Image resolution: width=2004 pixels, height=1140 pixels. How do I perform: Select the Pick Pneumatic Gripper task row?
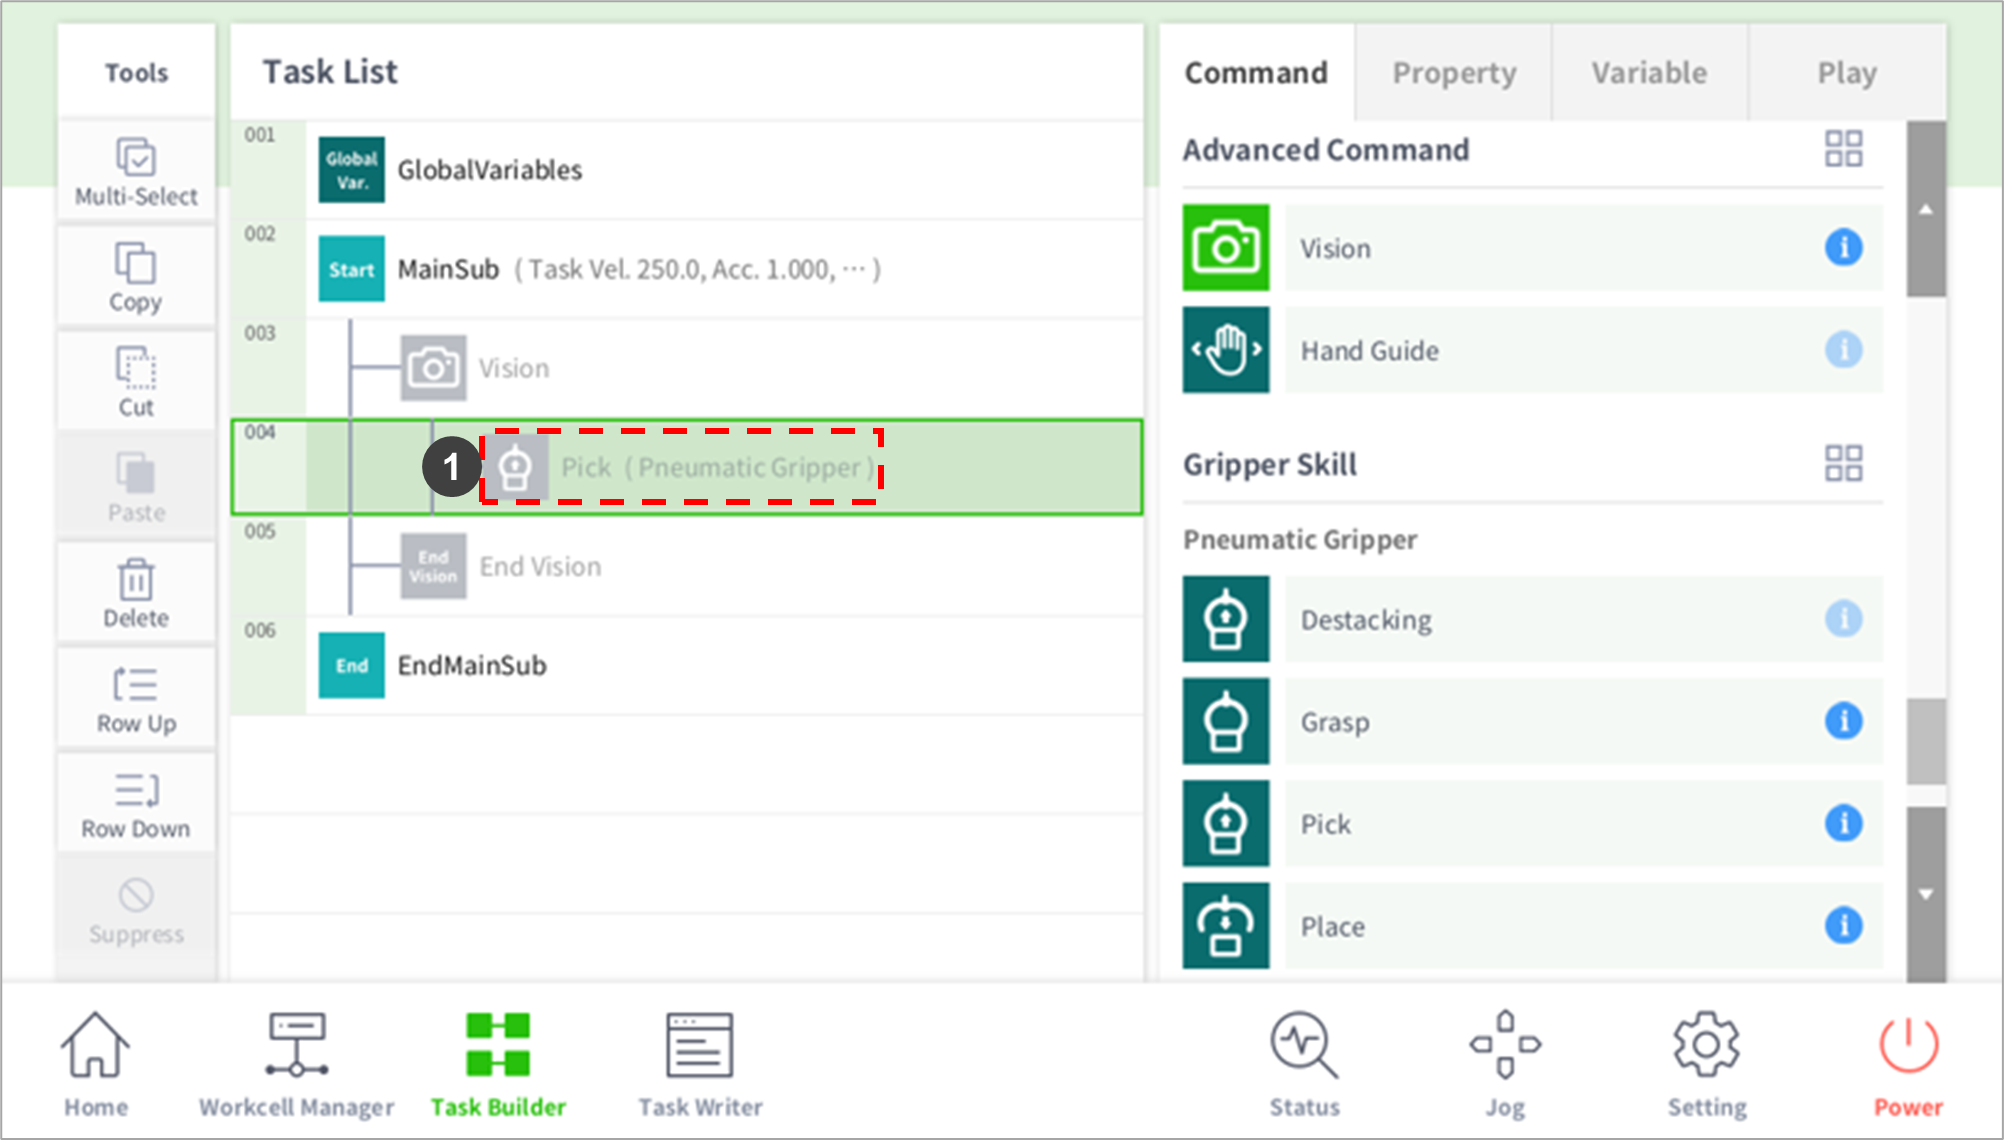click(x=716, y=467)
